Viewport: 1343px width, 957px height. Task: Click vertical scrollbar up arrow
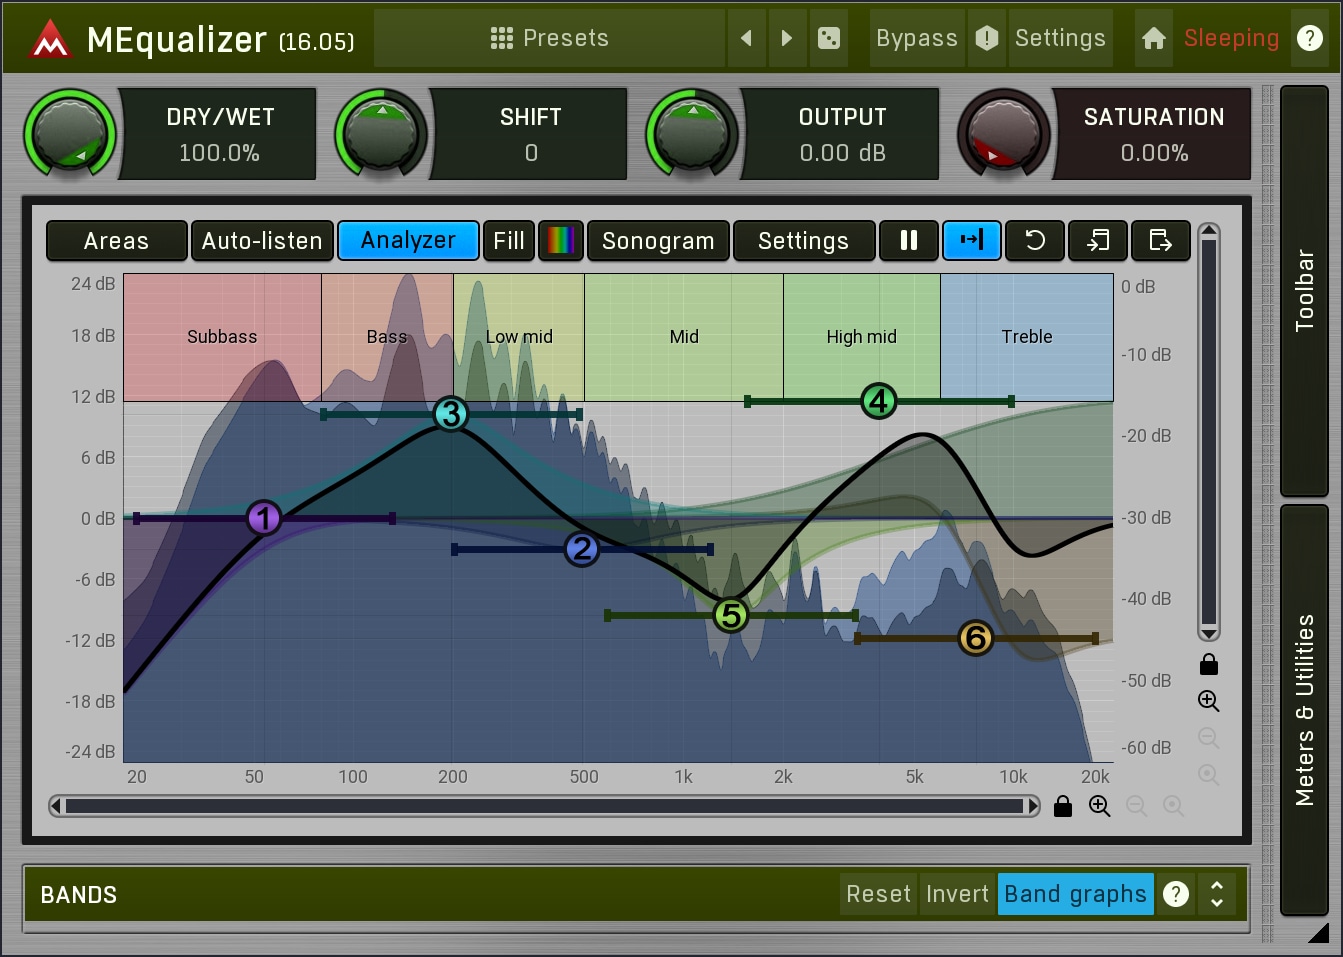(x=1209, y=231)
